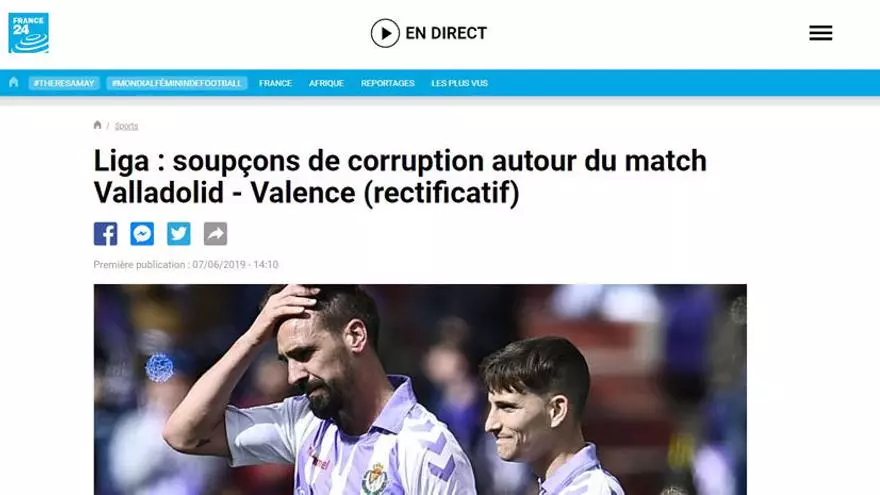Click the EN DIRECT label

pyautogui.click(x=446, y=33)
